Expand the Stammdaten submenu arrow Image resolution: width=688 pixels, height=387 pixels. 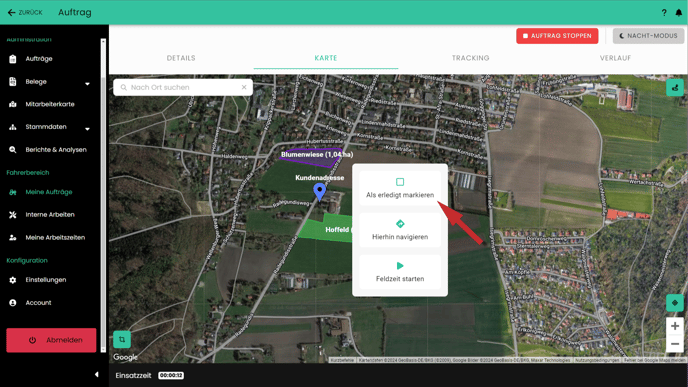coord(87,129)
